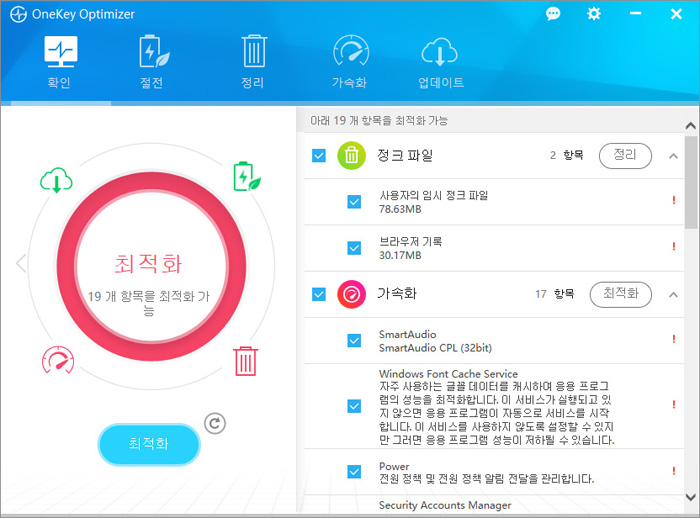Image resolution: width=700 pixels, height=518 pixels.
Task: Switch to the 가속화 acceleration tab
Action: [350, 62]
